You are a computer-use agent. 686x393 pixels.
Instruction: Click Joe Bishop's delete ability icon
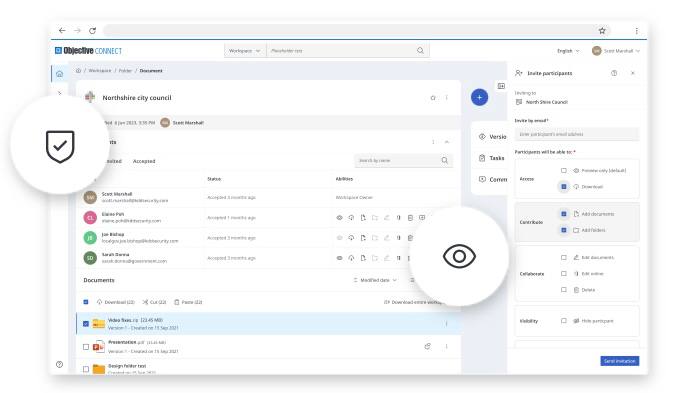click(410, 238)
